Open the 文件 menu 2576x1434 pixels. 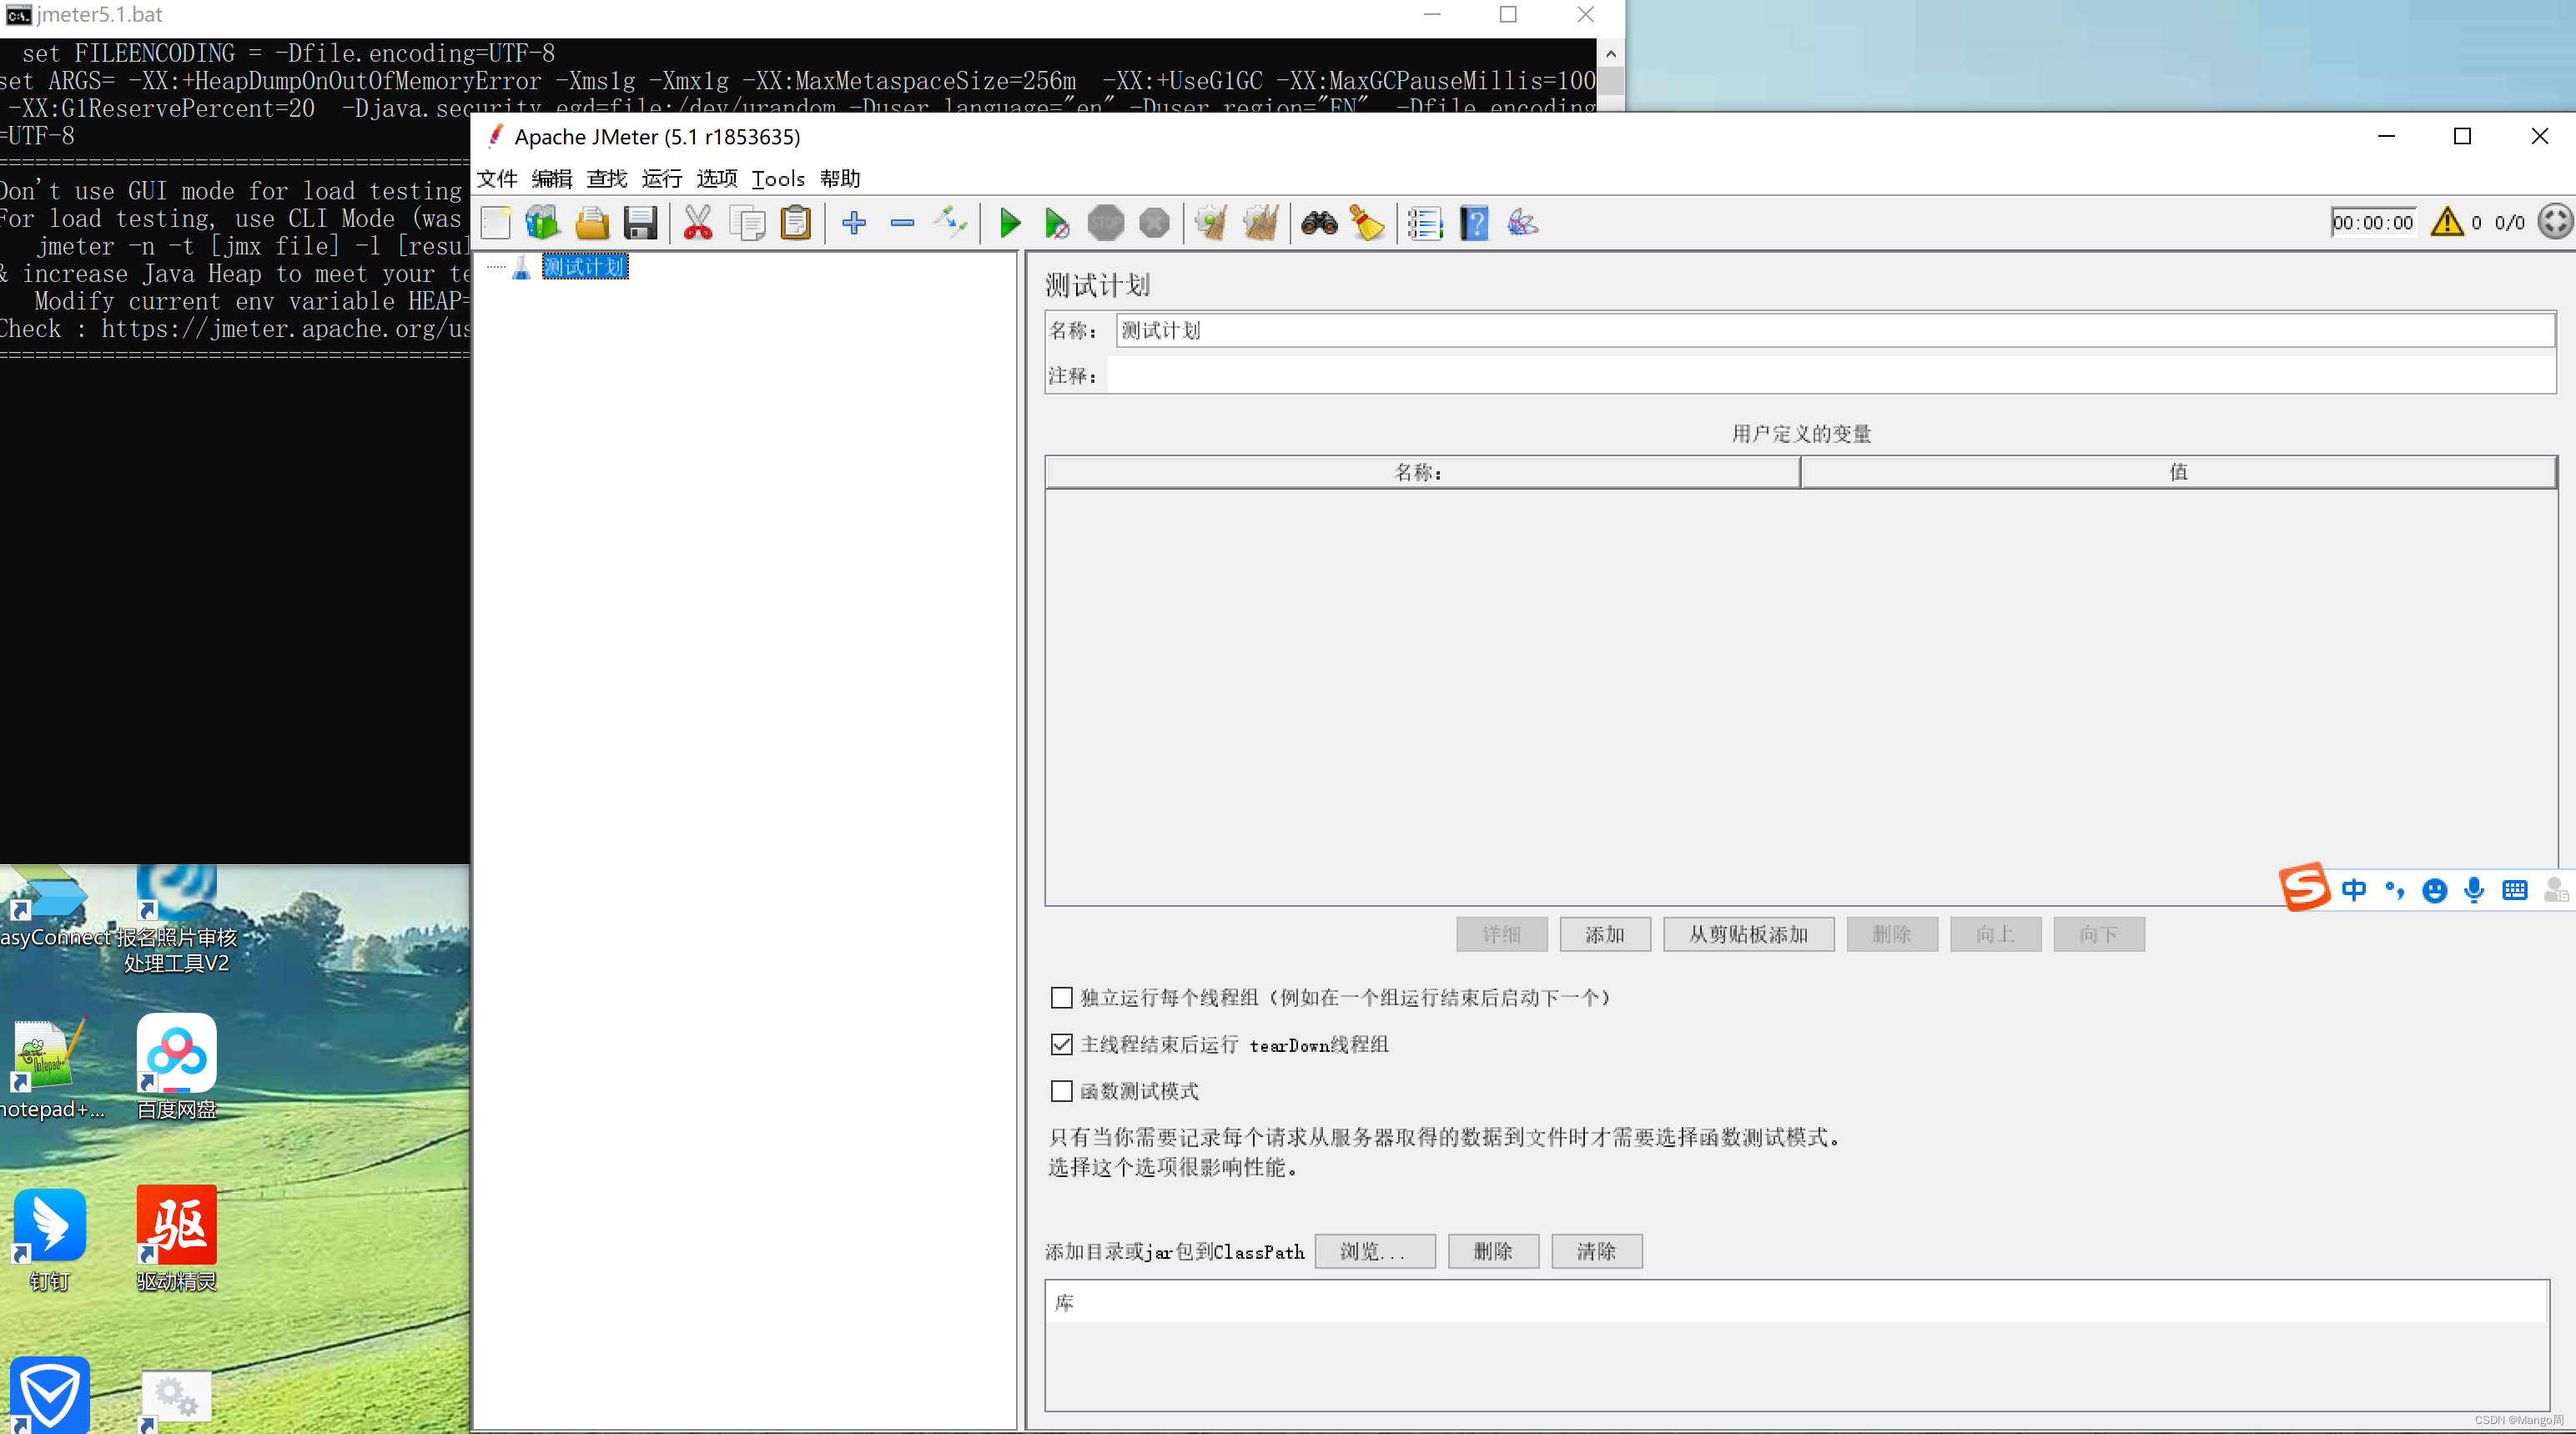(497, 179)
